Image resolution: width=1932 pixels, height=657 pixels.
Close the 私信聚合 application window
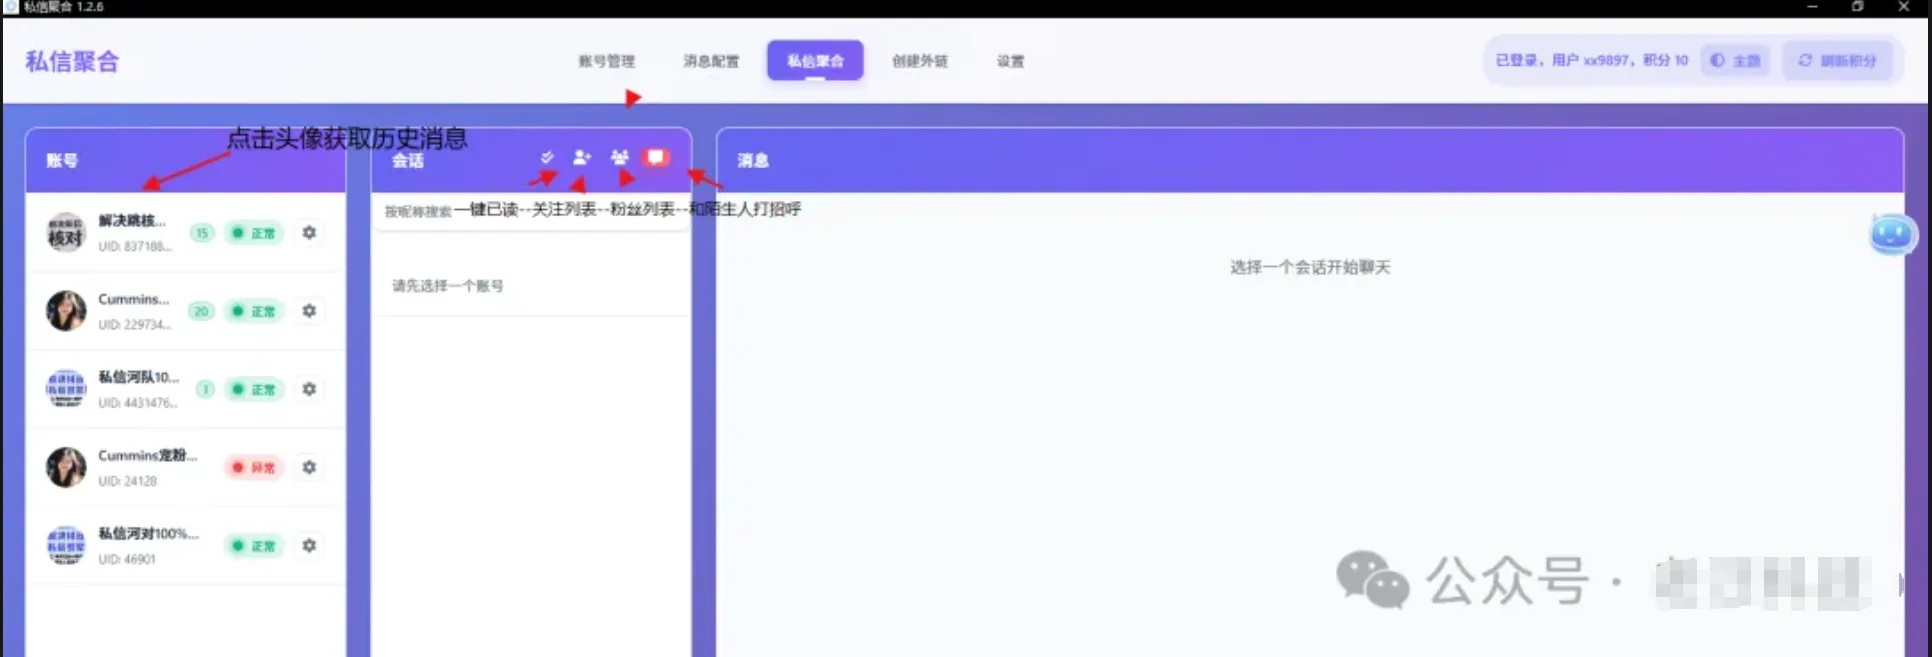click(1904, 7)
